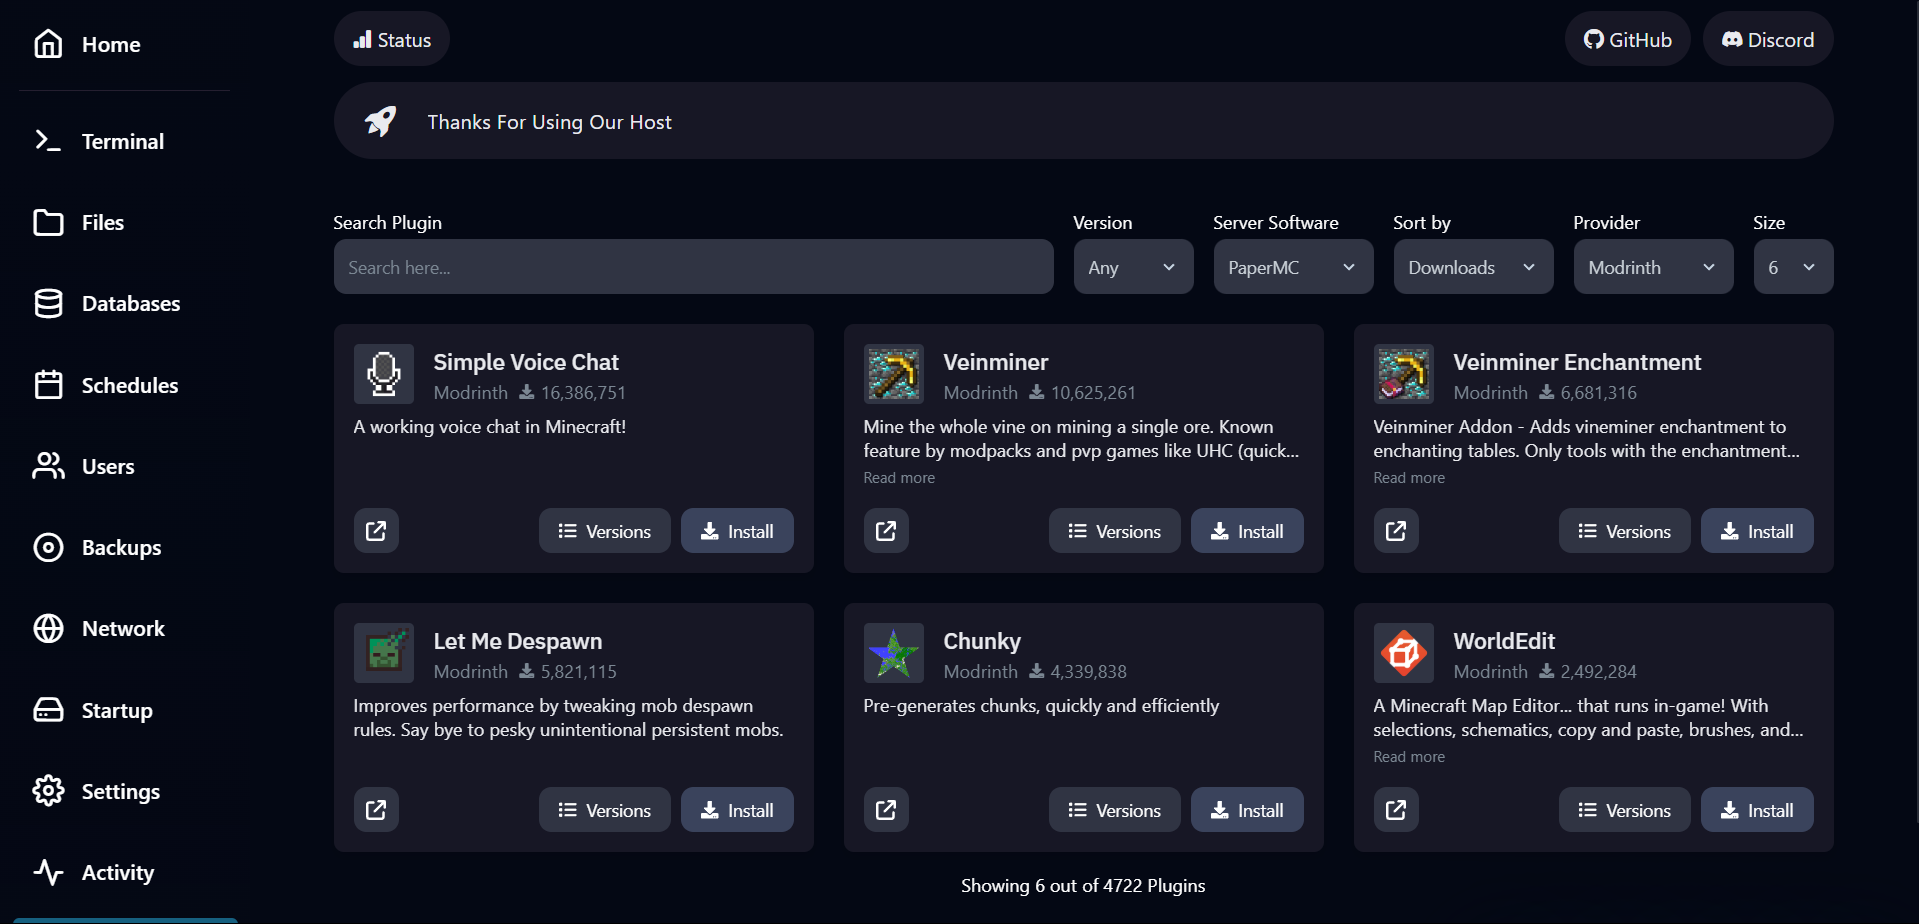Expand the Provider Modrinth dropdown
Image resolution: width=1919 pixels, height=924 pixels.
point(1653,267)
